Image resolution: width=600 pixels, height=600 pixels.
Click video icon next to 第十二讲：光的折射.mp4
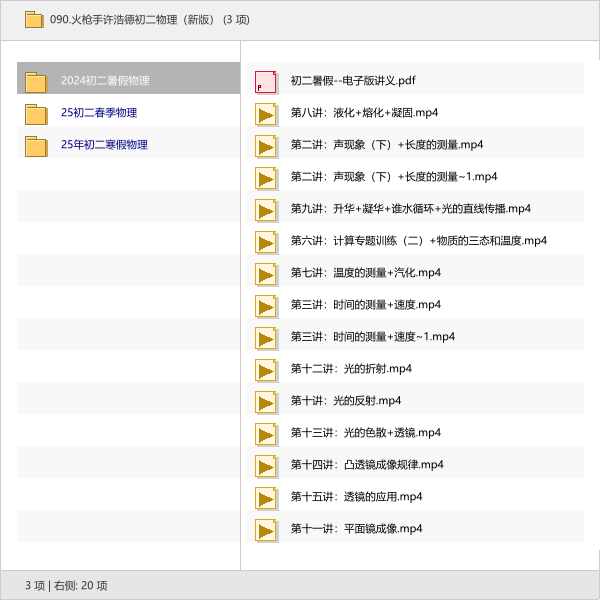pos(265,369)
